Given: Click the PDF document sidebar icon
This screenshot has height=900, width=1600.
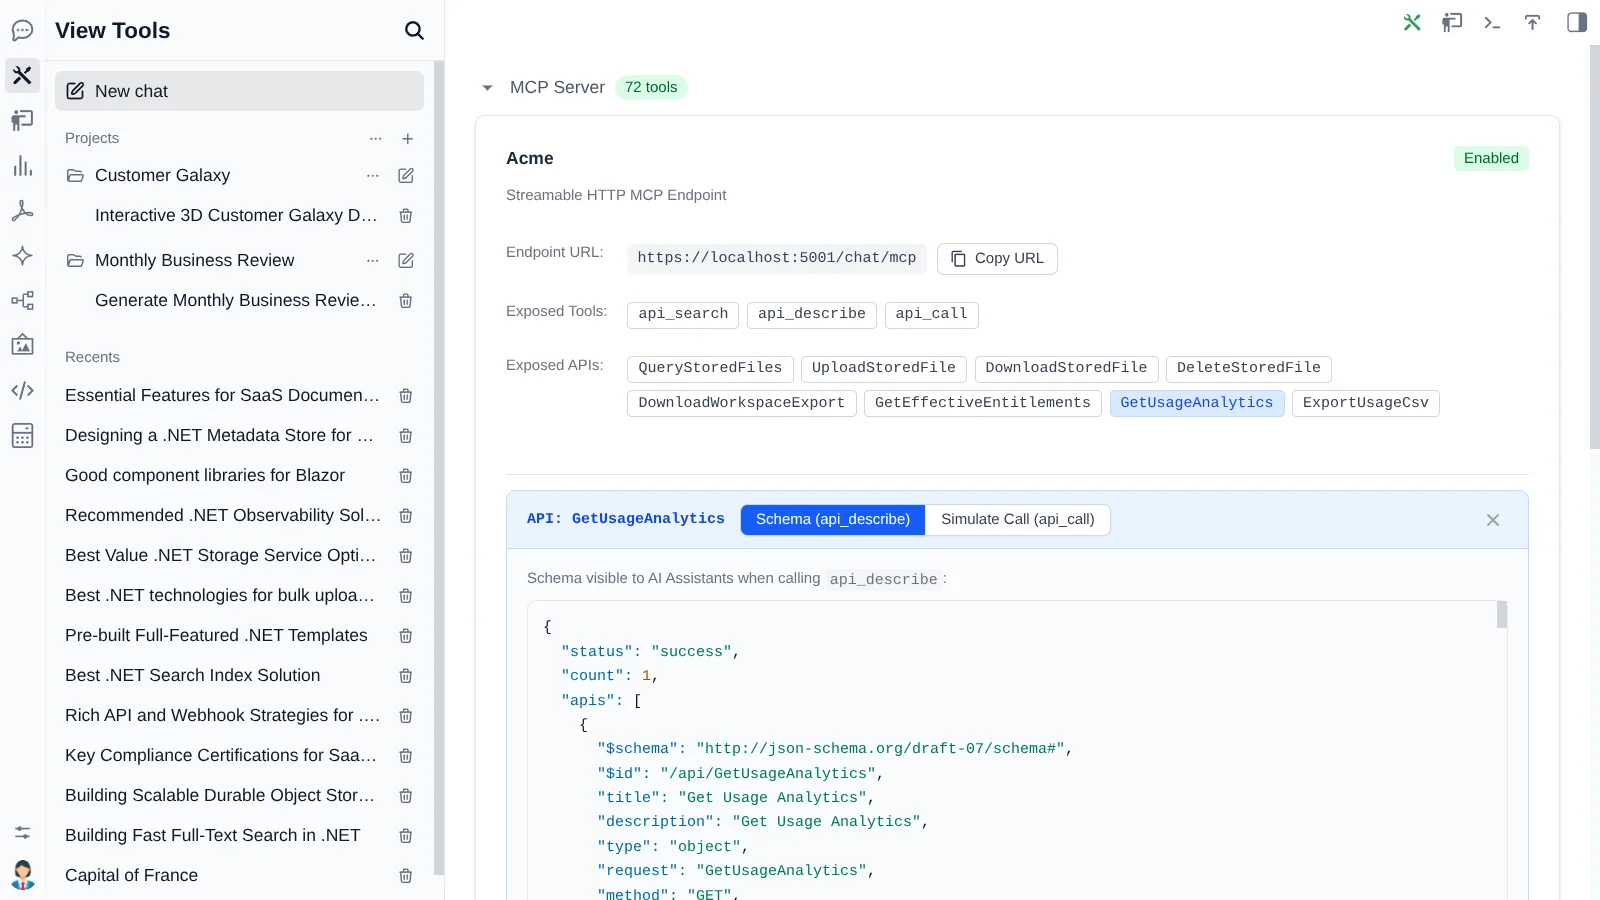Looking at the screenshot, I should 22,210.
